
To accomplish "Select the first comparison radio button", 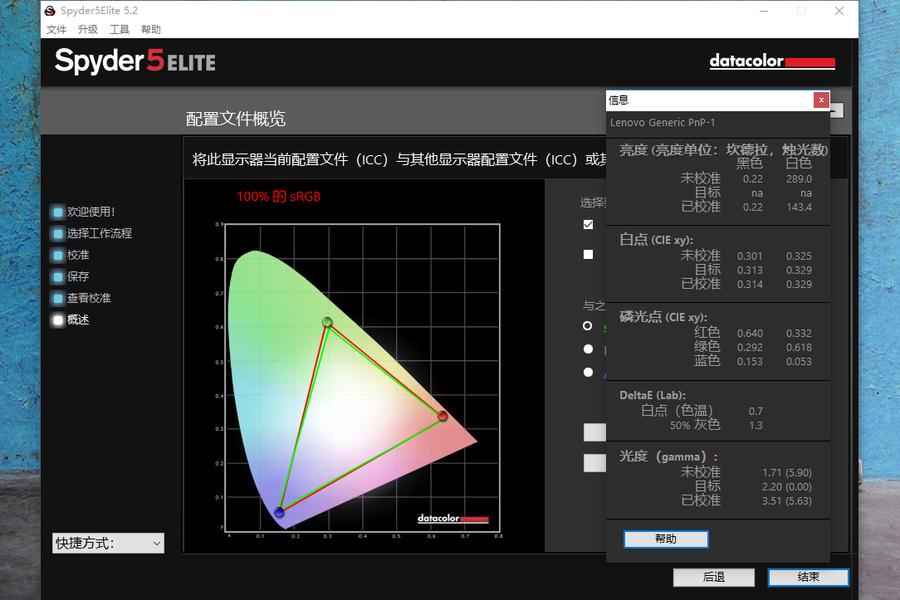I will click(x=588, y=326).
